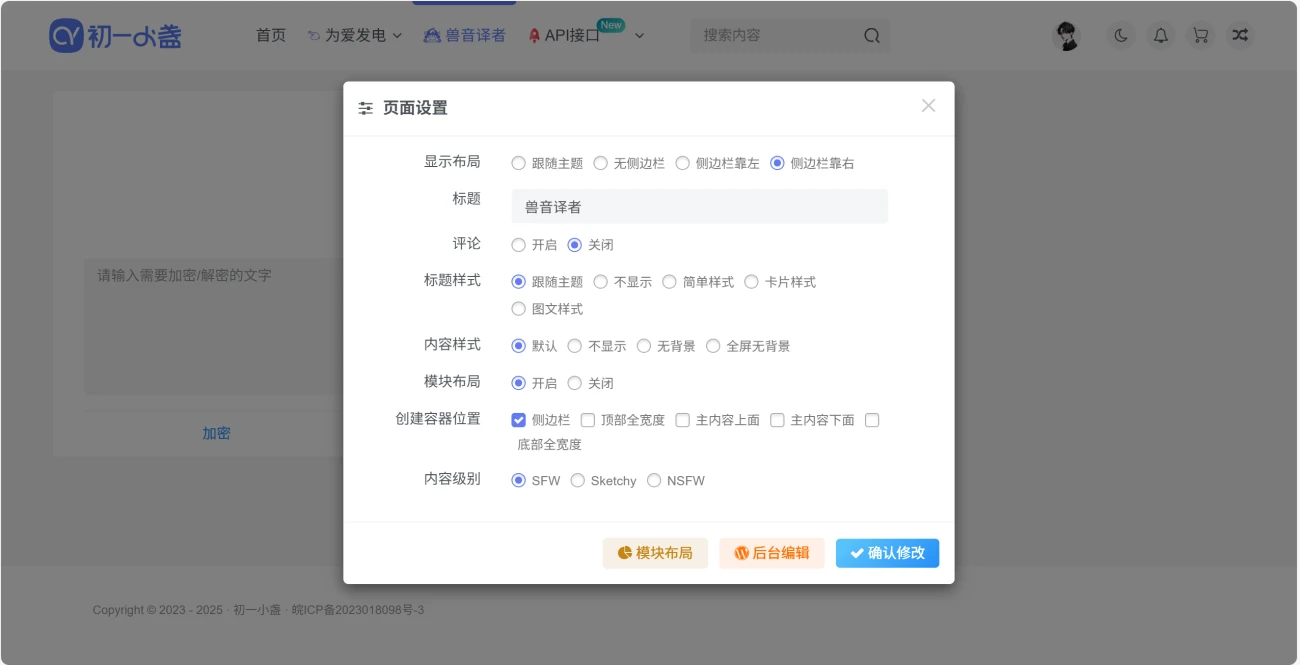The height and width of the screenshot is (665, 1300).
Task: Expand the 为爱发电 dropdown menu
Action: pos(355,36)
